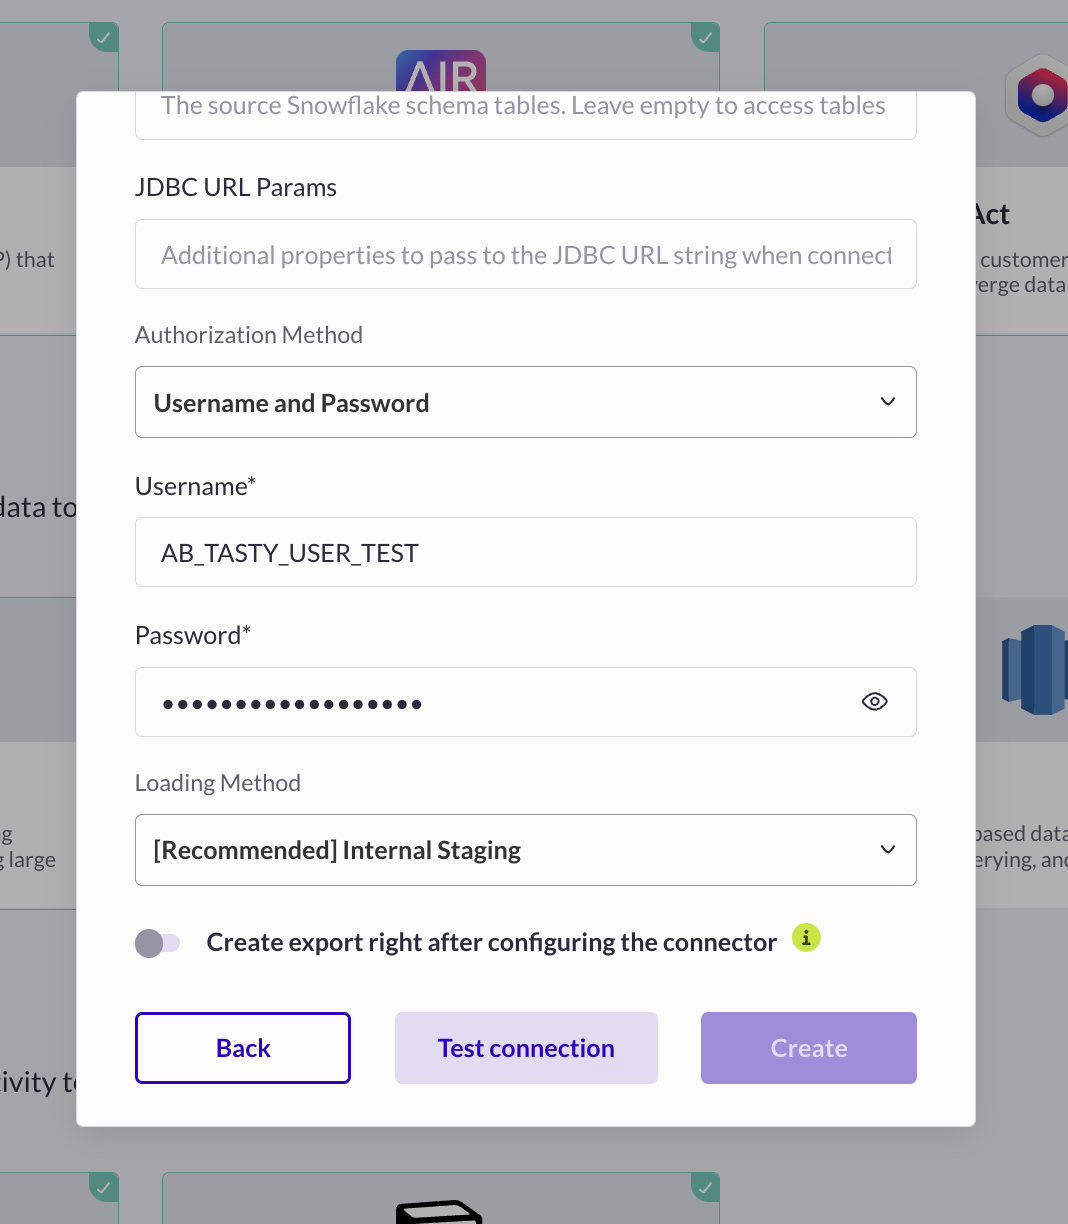Click the black box connector icon at bottom
The height and width of the screenshot is (1224, 1068).
click(440, 1211)
